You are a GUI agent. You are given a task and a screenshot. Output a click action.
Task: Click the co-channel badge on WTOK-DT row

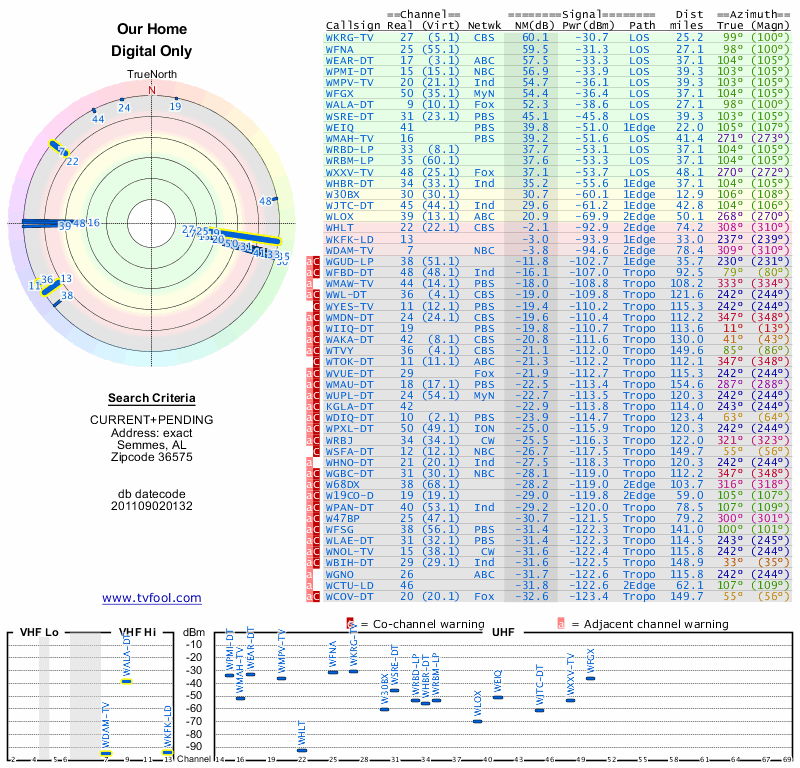(x=316, y=362)
